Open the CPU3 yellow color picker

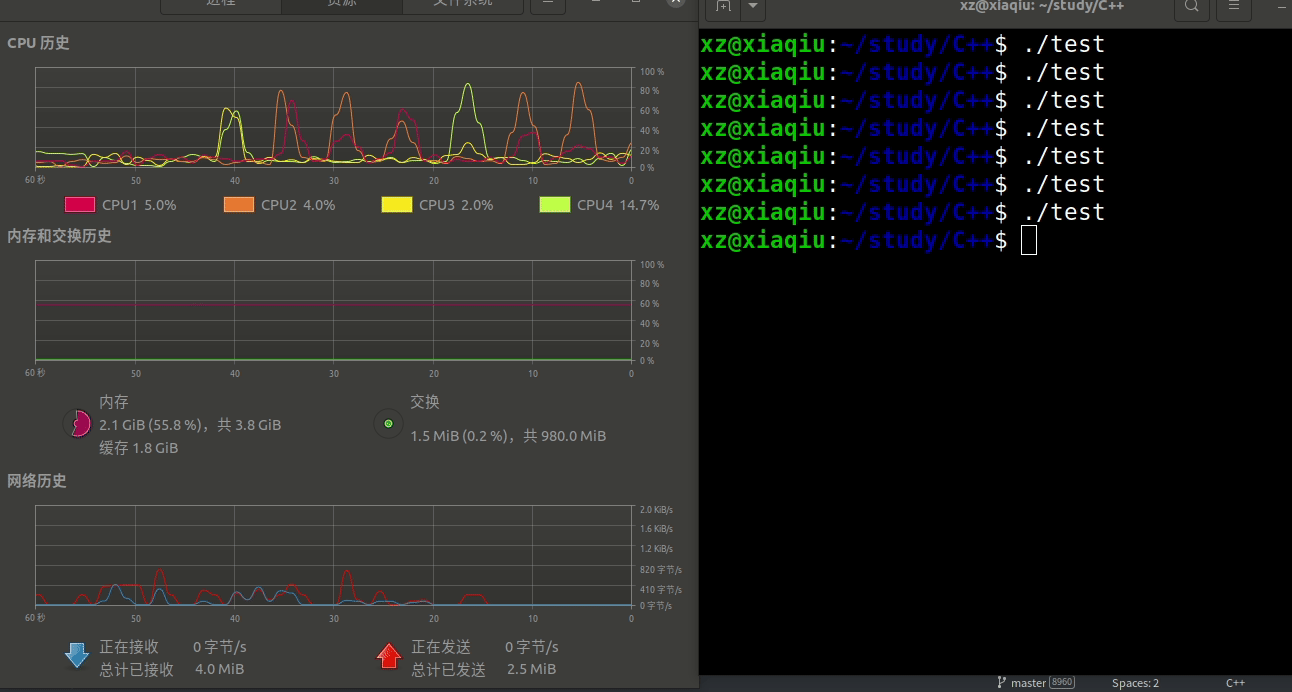pyautogui.click(x=397, y=205)
